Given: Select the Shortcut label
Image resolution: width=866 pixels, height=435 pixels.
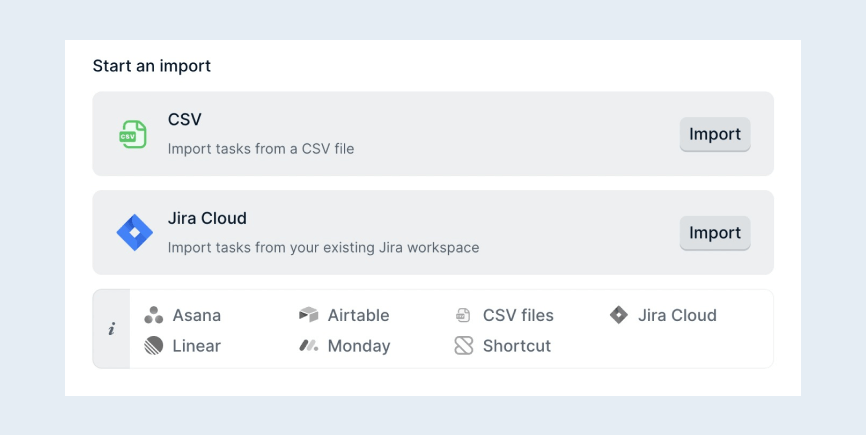Looking at the screenshot, I should 517,346.
